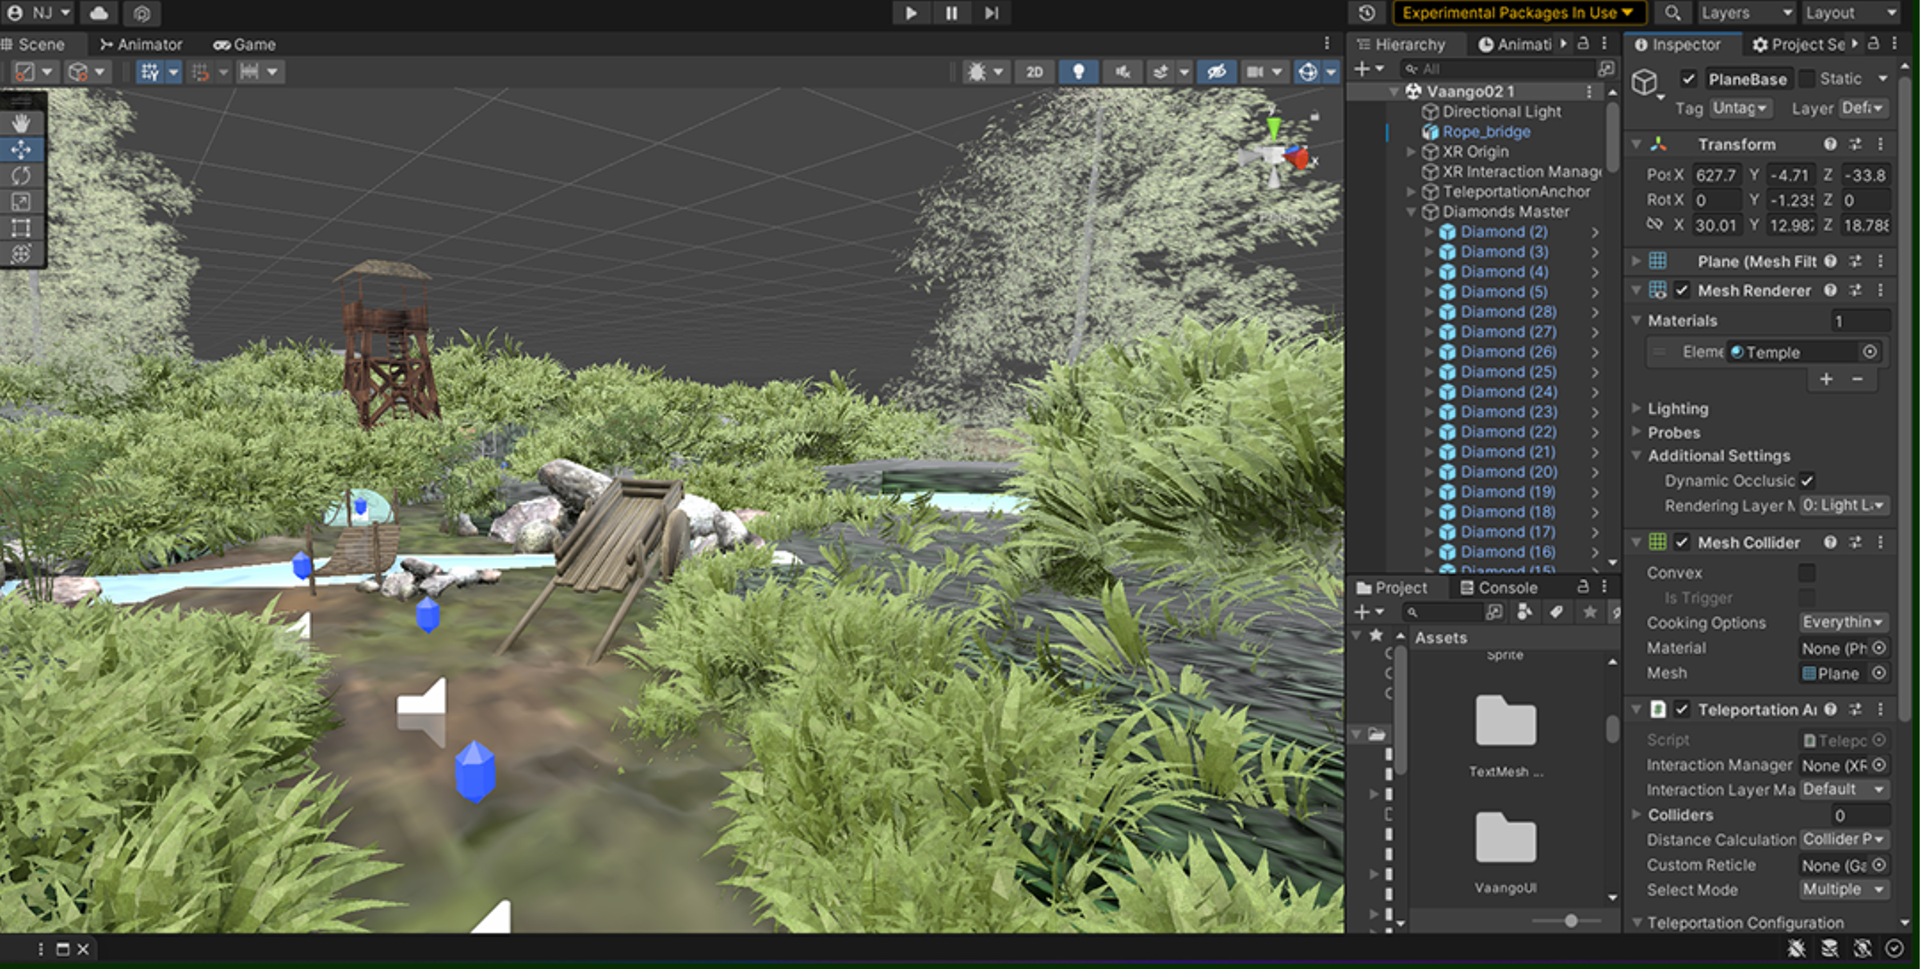Start Play mode
Image resolution: width=1920 pixels, height=969 pixels.
click(911, 13)
